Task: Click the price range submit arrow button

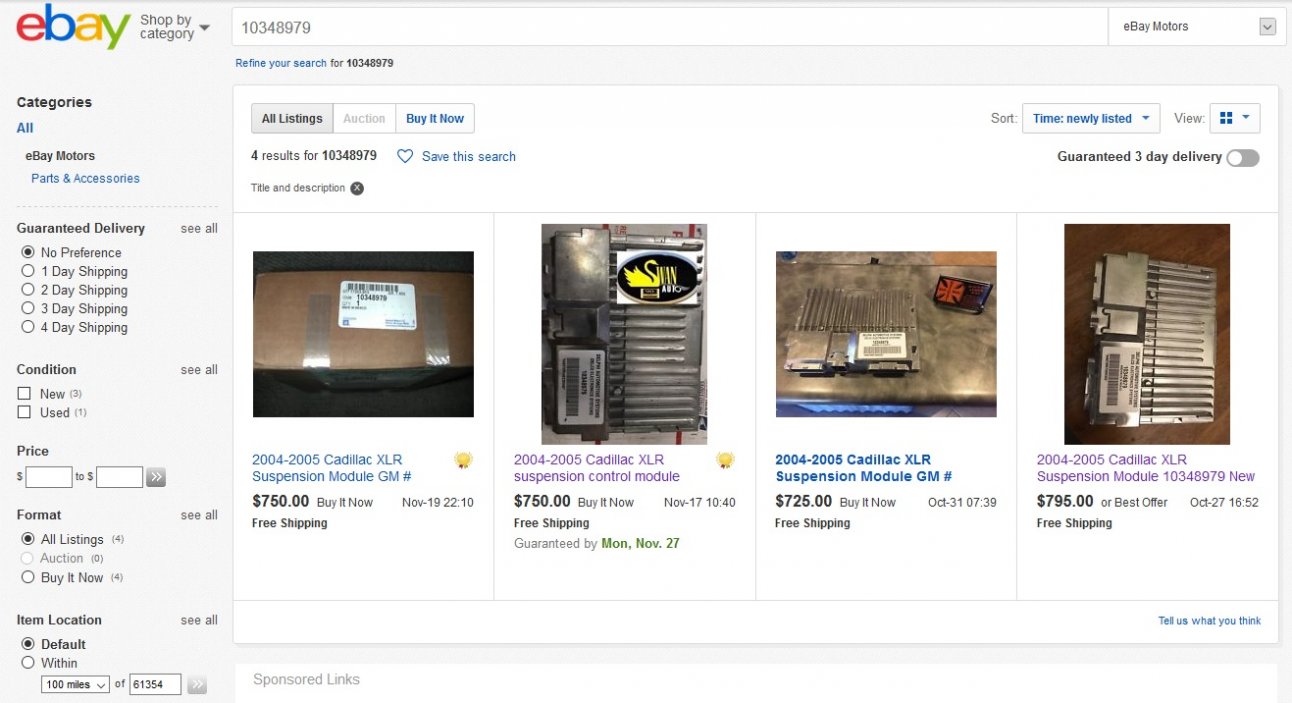Action: click(x=156, y=478)
